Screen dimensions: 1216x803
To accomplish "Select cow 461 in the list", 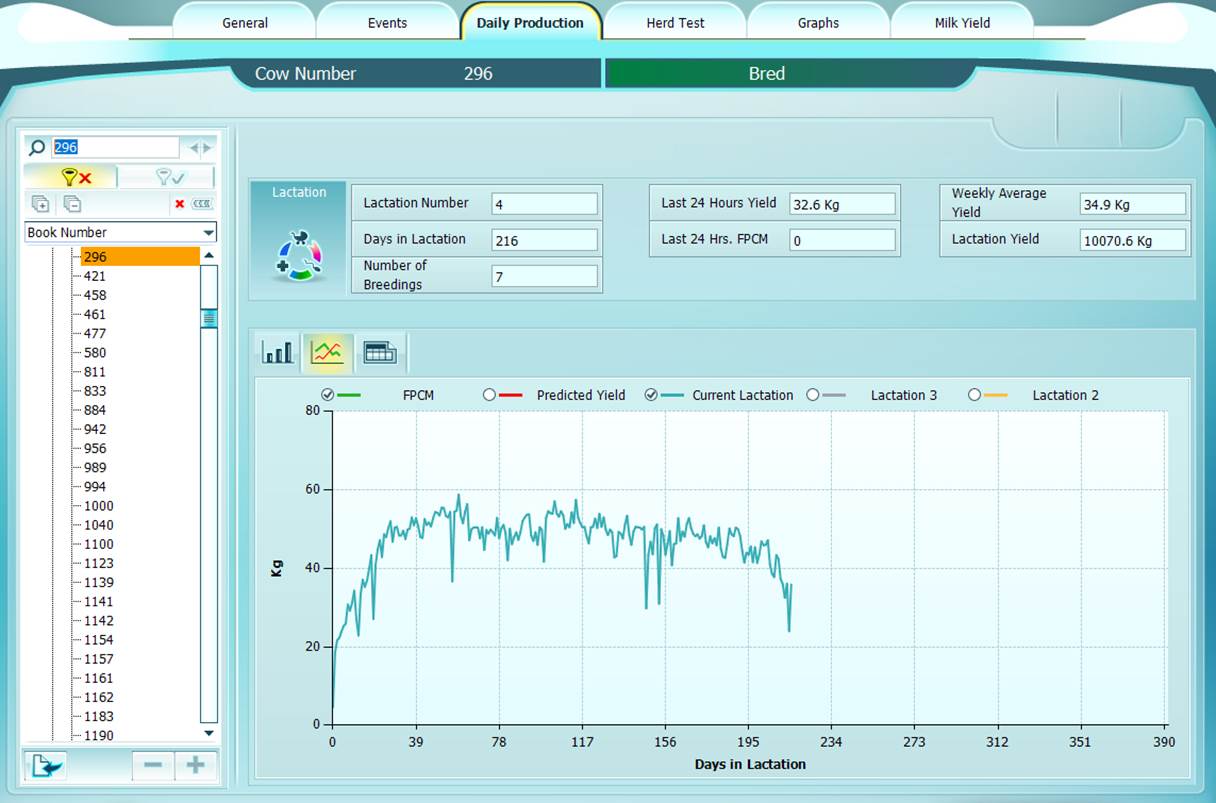I will 95,314.
